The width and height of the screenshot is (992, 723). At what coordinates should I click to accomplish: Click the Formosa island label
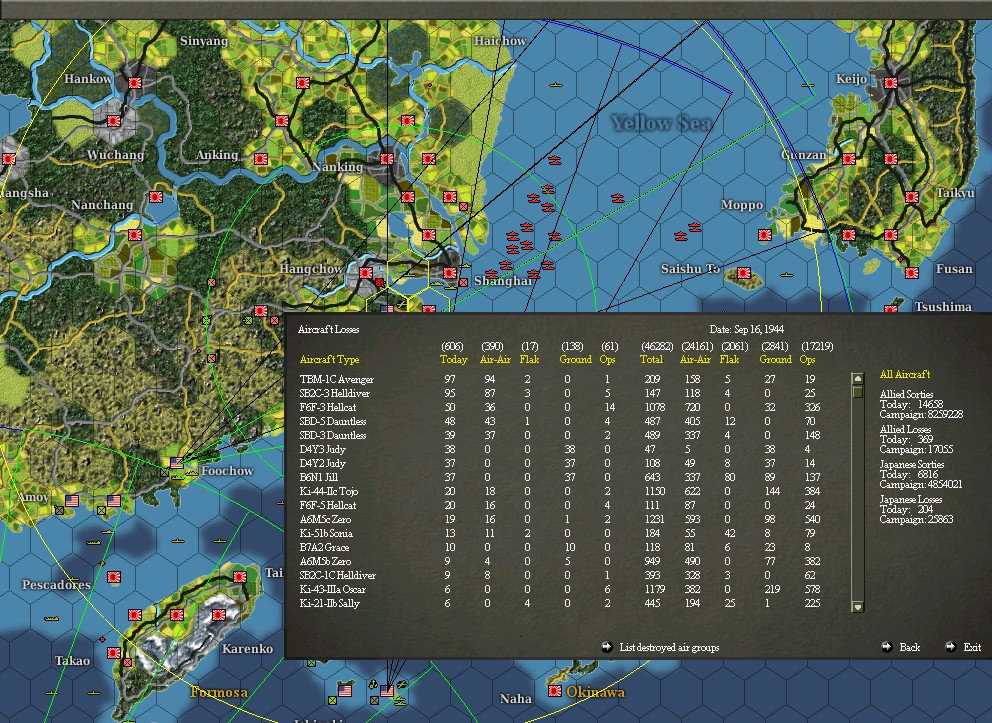219,692
